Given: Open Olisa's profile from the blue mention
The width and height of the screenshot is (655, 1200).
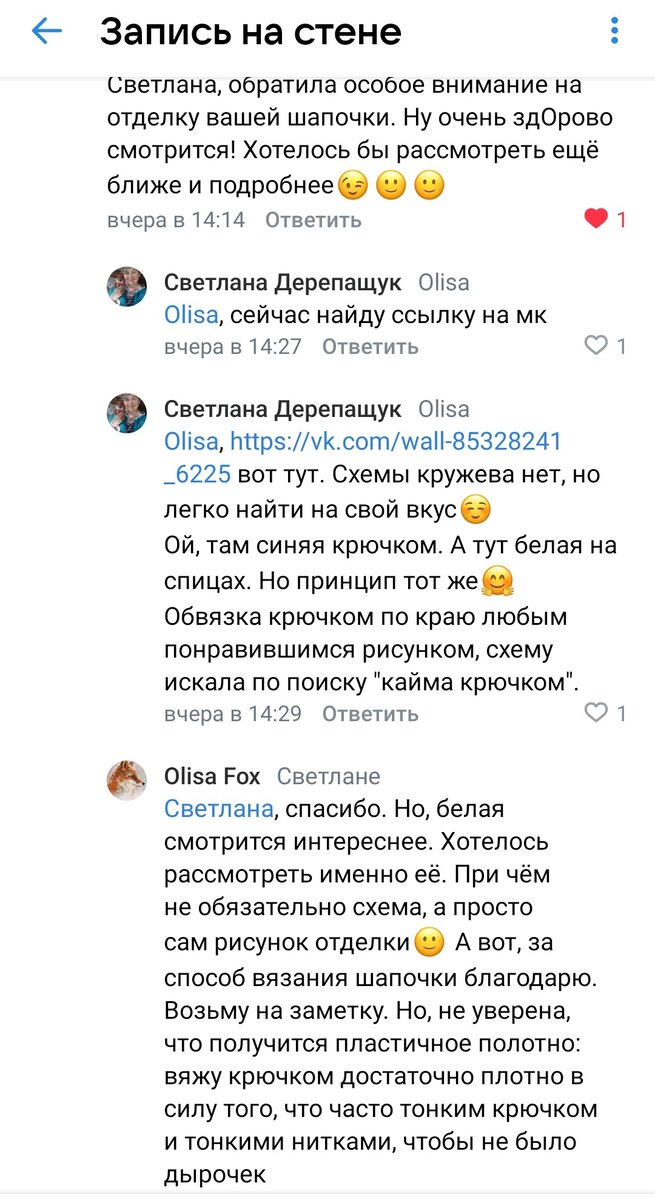Looking at the screenshot, I should click(x=187, y=316).
